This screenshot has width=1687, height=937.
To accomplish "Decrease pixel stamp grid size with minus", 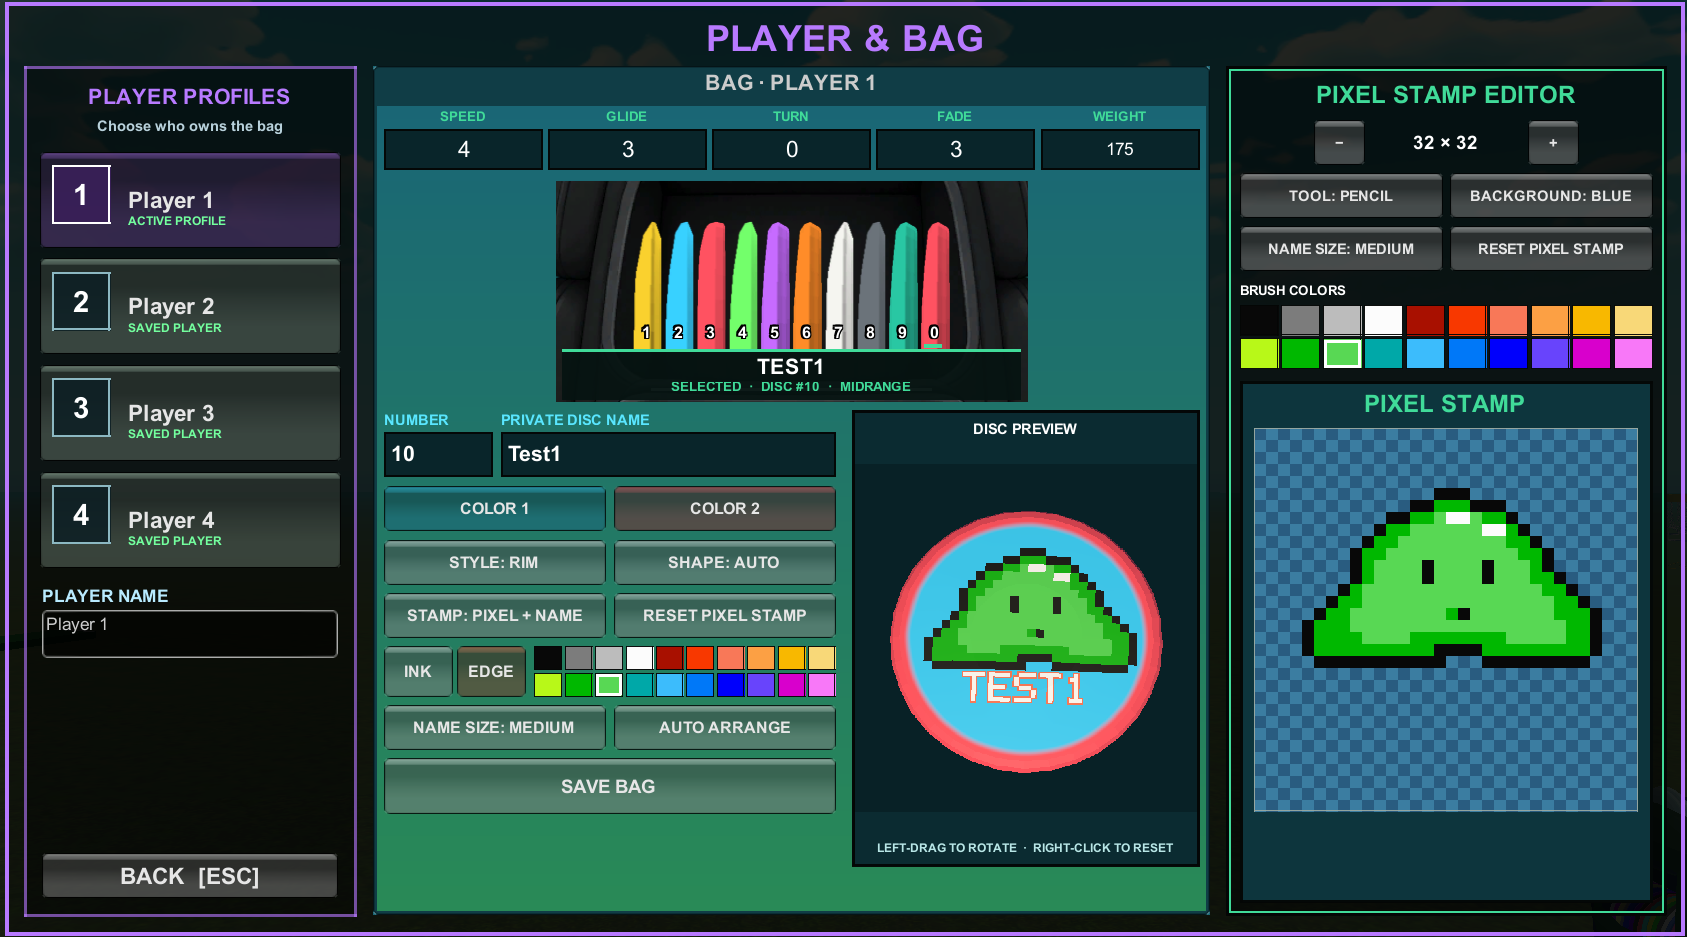I will tap(1339, 143).
